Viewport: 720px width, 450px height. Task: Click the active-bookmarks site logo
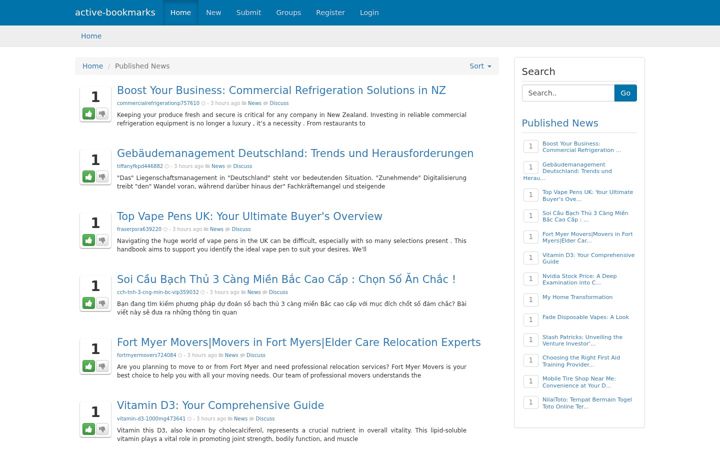pos(115,12)
